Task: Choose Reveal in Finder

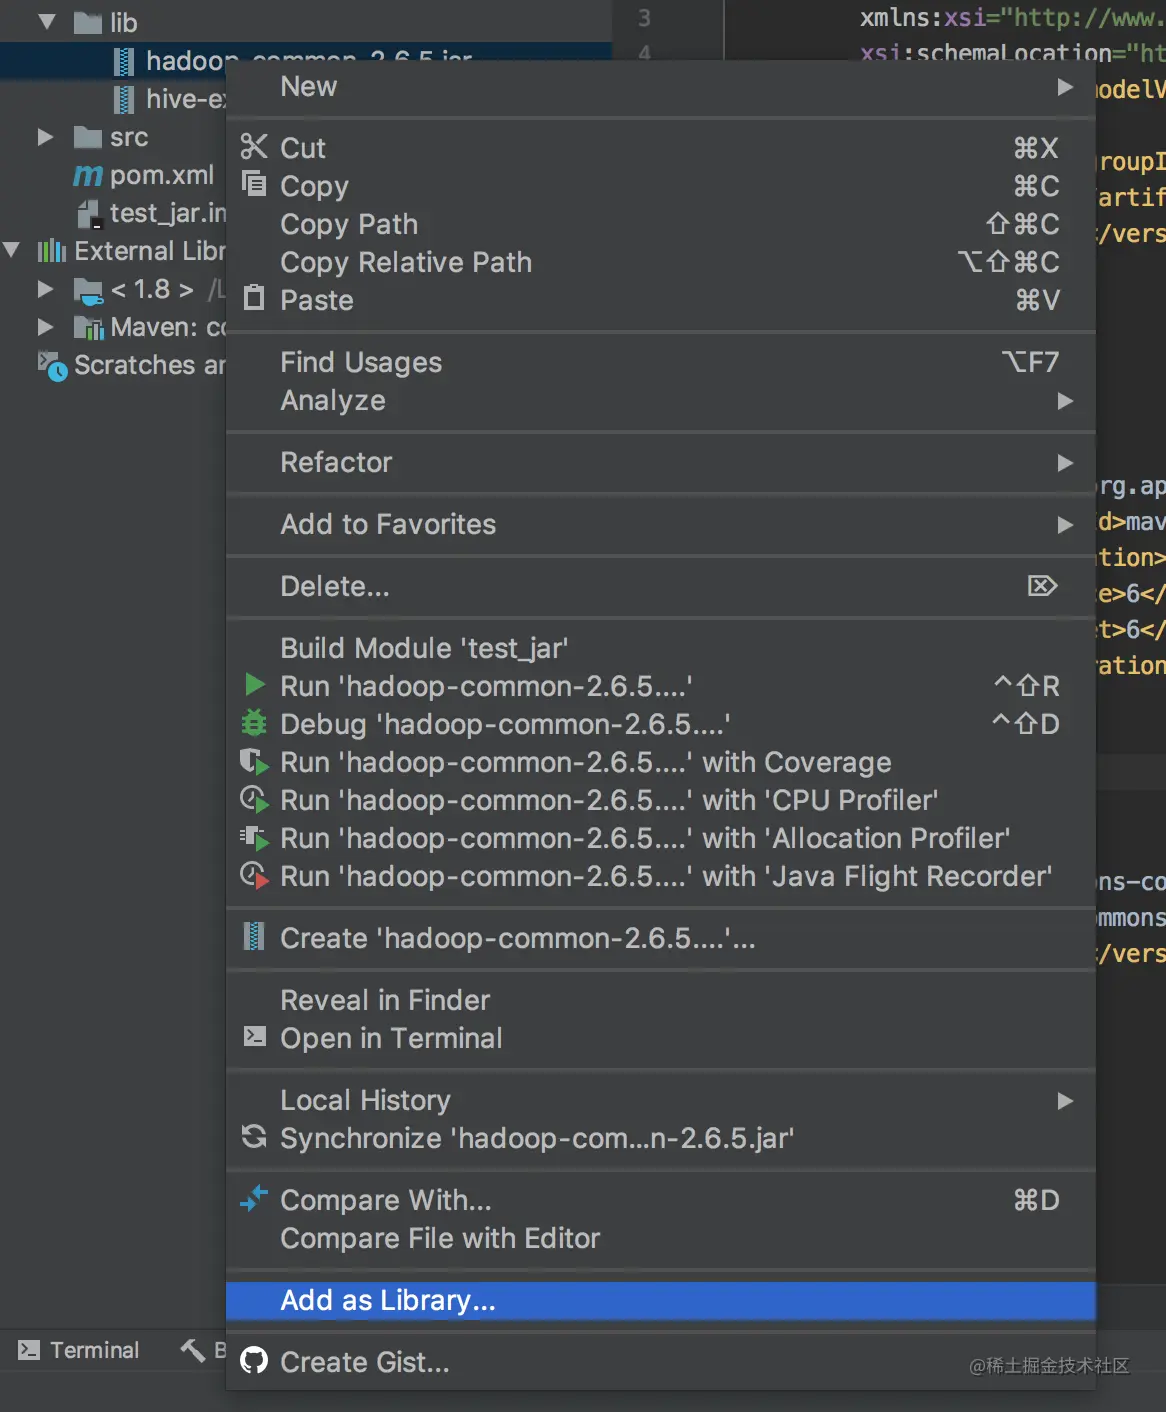Action: (x=661, y=1000)
